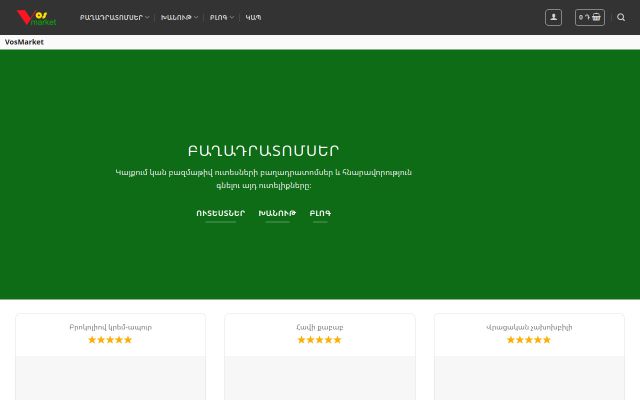Open the ԿԱՊ menu item

click(253, 18)
